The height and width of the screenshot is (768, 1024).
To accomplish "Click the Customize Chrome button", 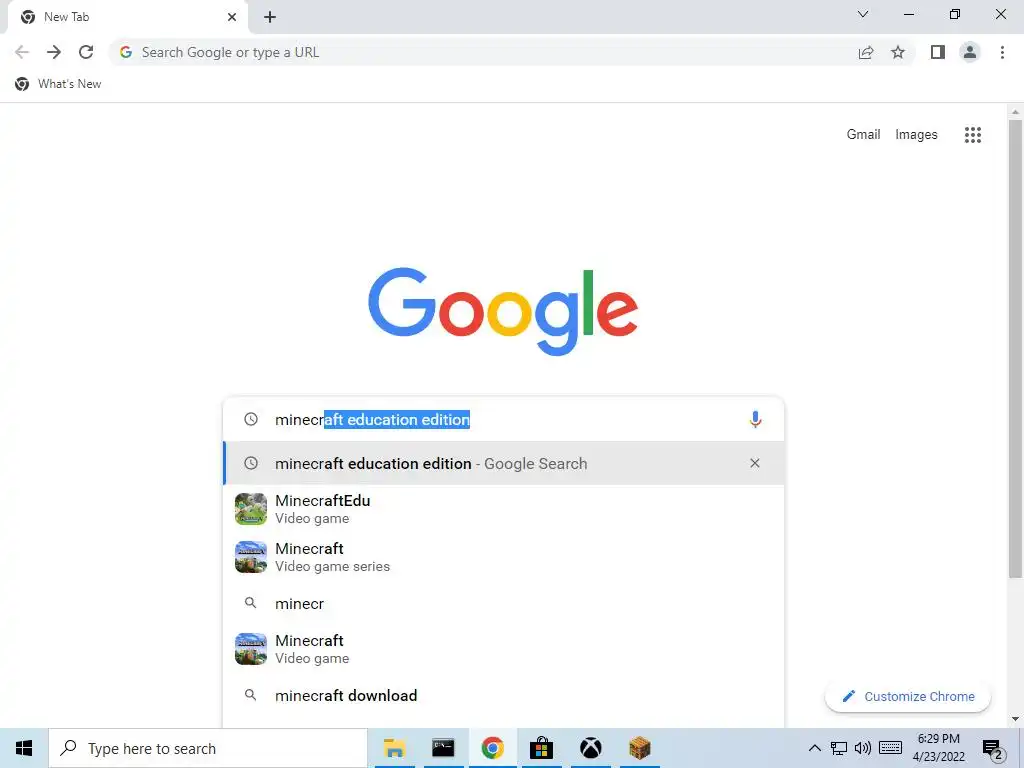I will [908, 696].
